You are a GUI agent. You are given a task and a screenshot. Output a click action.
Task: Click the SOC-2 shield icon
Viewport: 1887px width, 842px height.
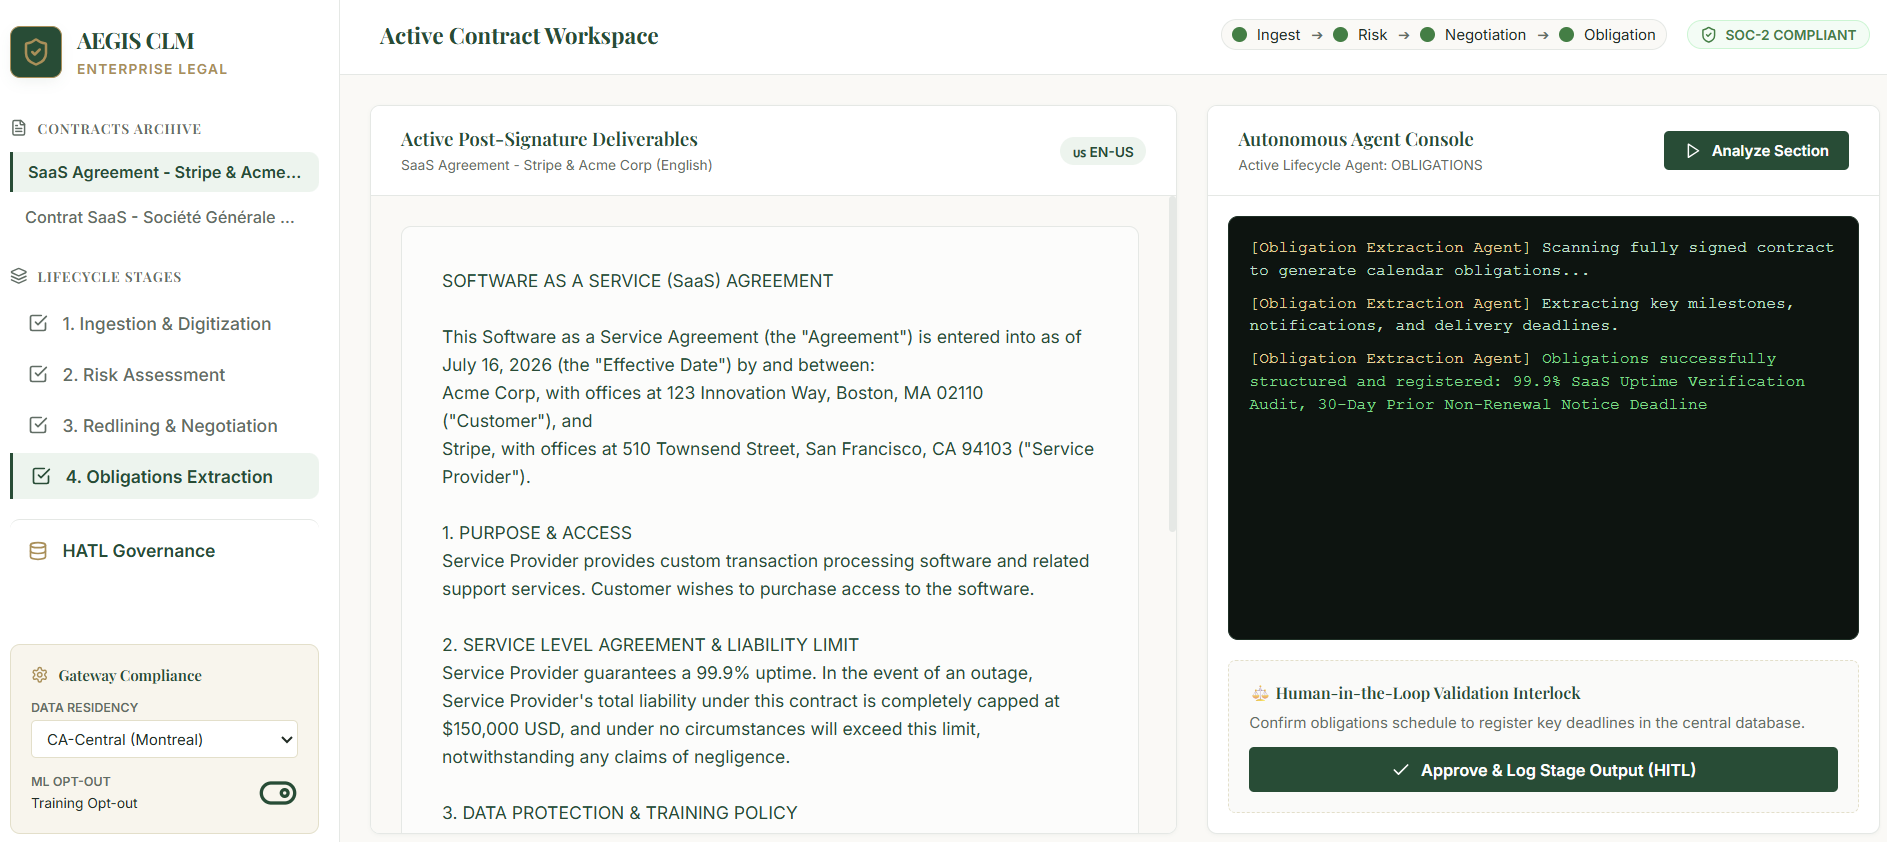pos(1709,35)
